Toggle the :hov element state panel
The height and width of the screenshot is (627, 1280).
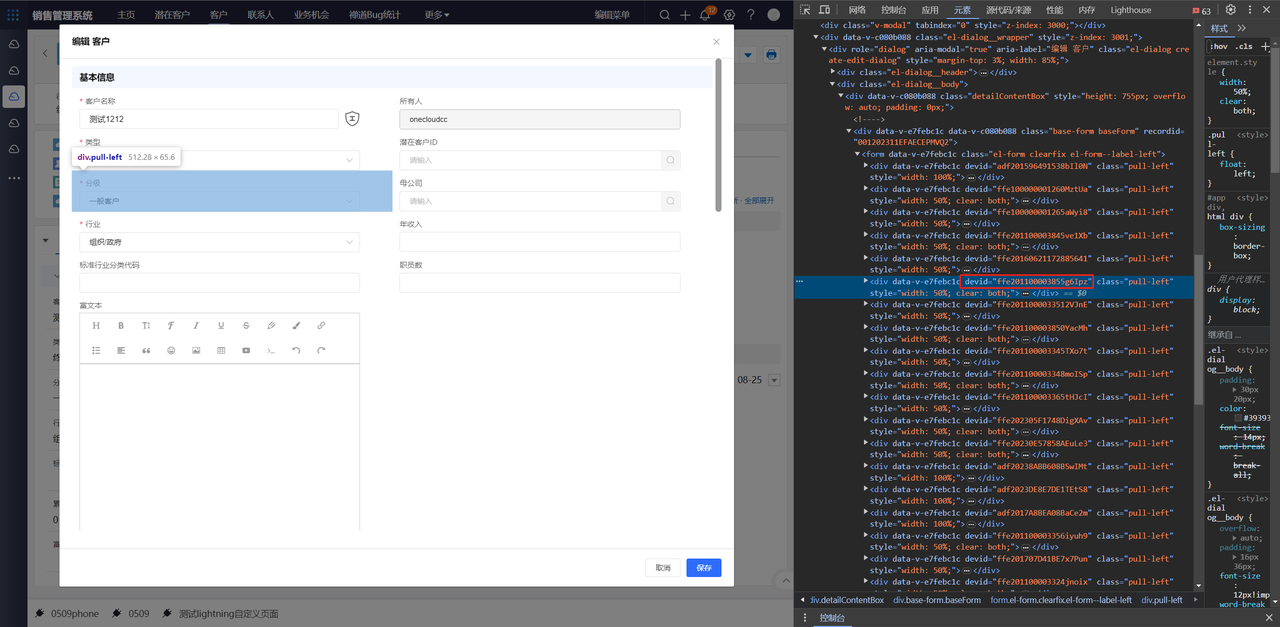[1218, 46]
